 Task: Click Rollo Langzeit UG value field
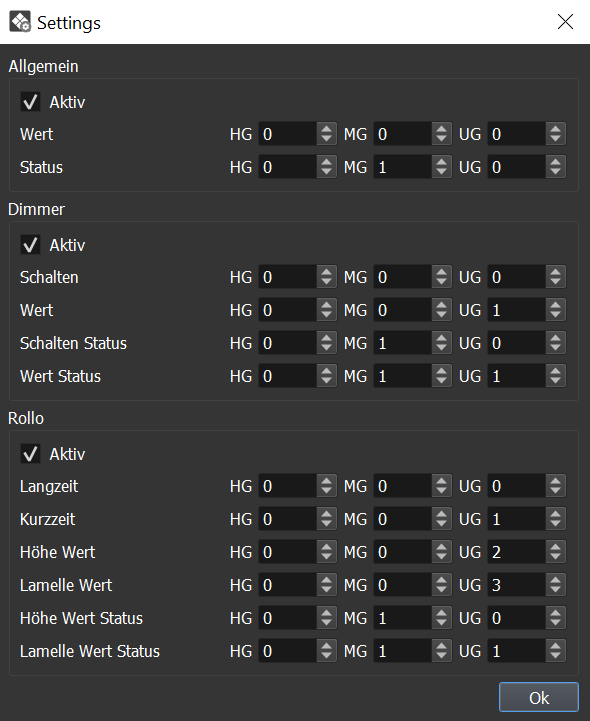click(x=517, y=486)
